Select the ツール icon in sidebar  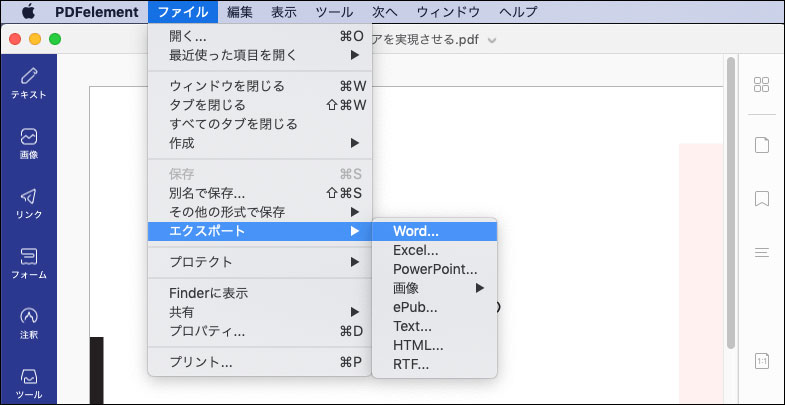[x=29, y=384]
